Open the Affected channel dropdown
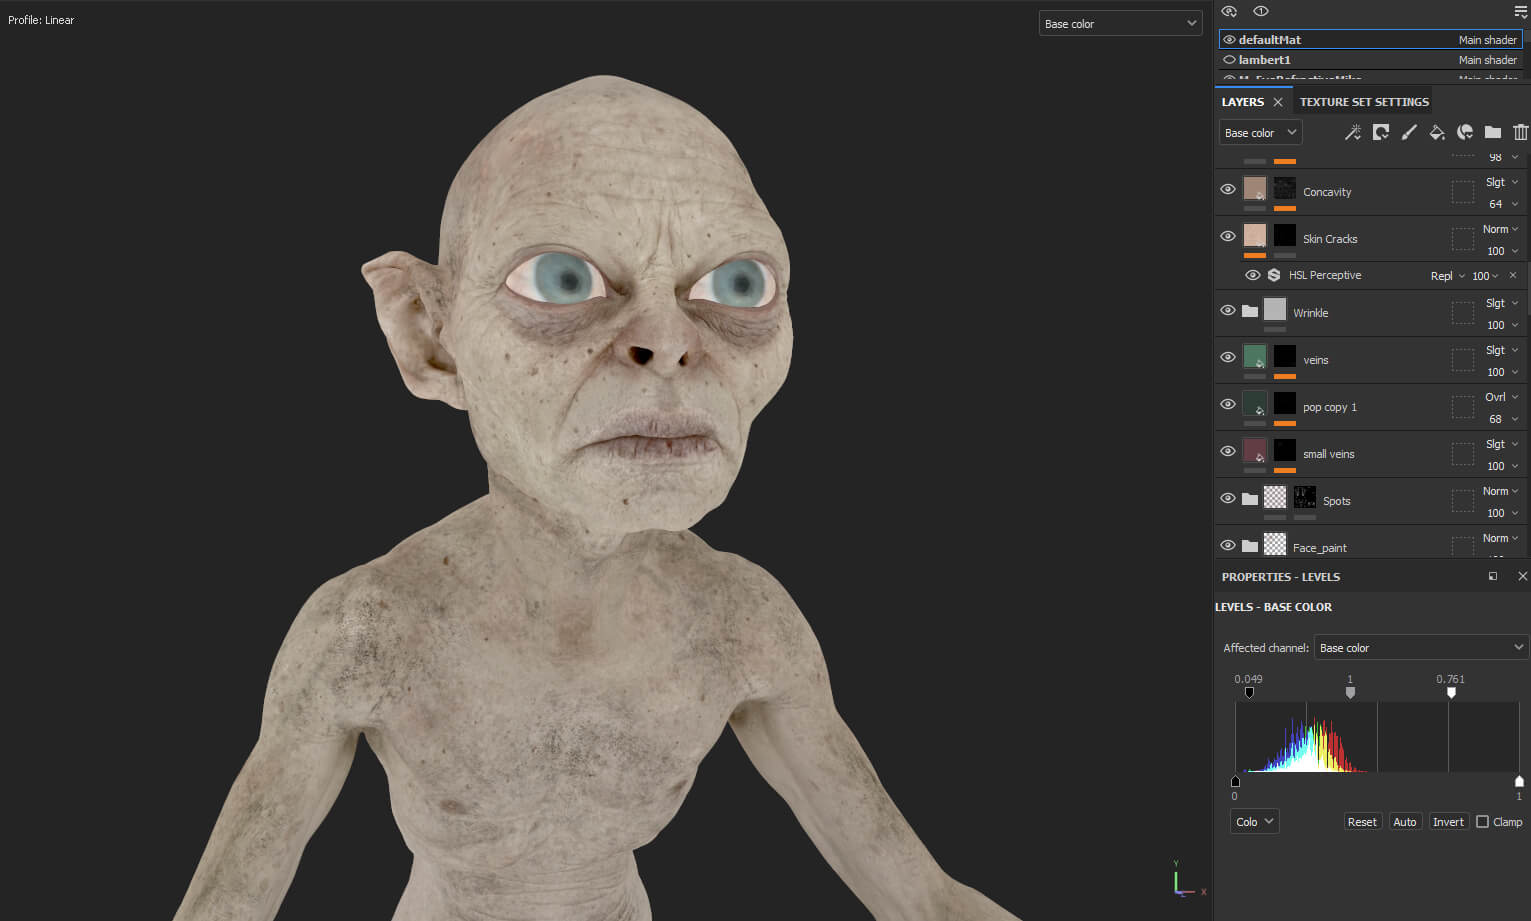 (1421, 648)
